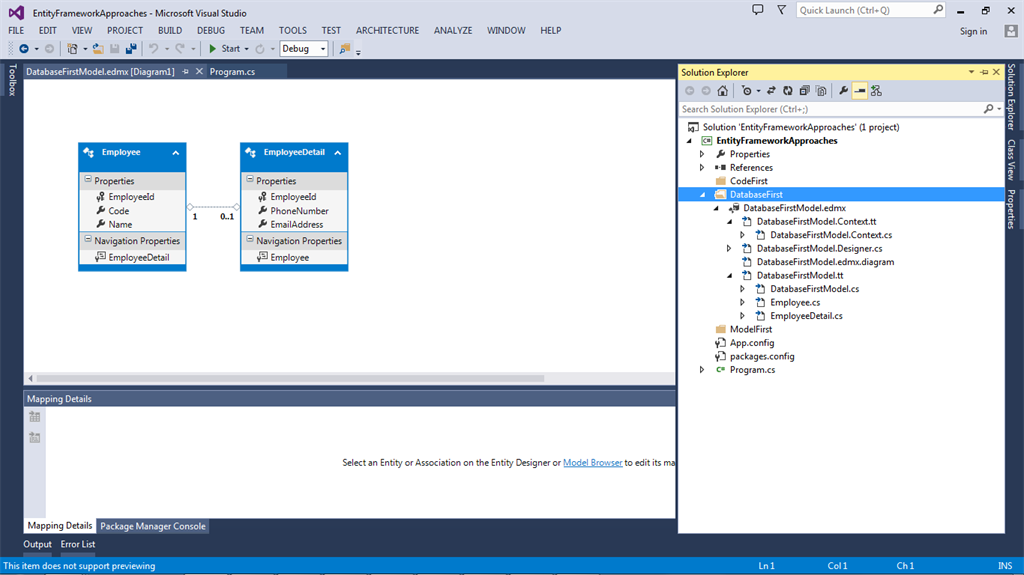Toggle the Show All Files button

click(821, 91)
